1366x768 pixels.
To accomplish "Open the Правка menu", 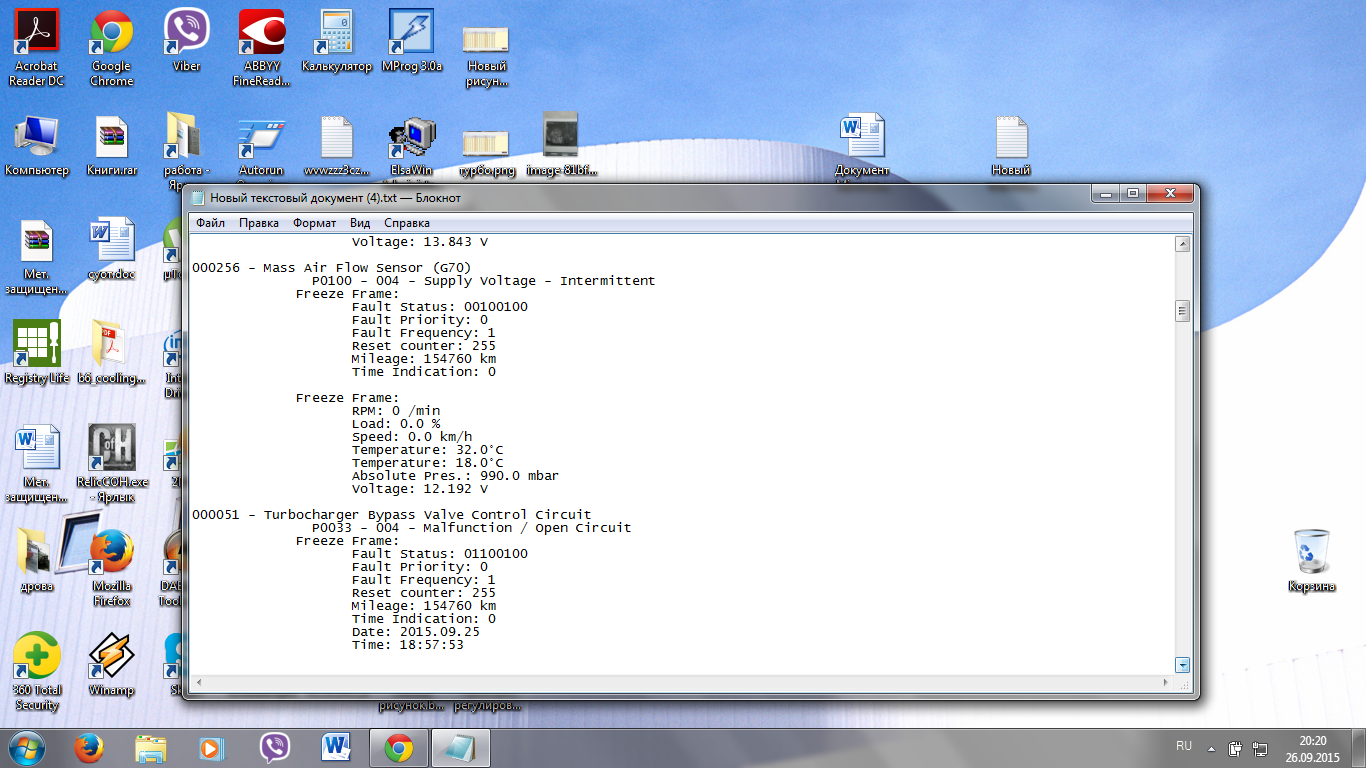I will (258, 223).
